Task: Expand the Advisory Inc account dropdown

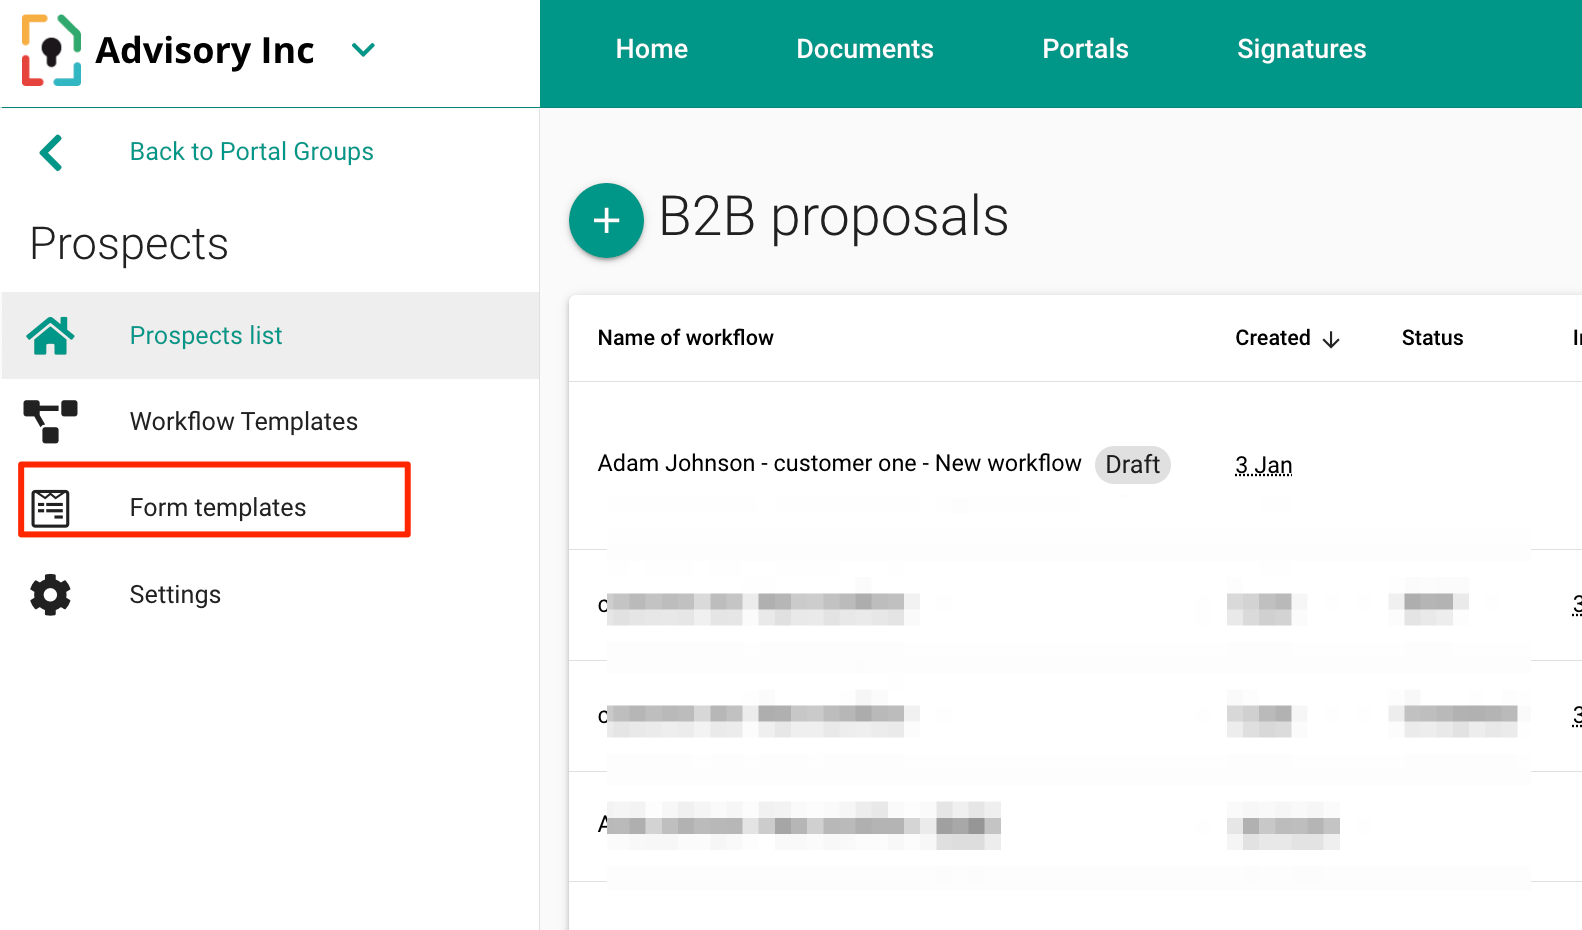Action: click(363, 50)
